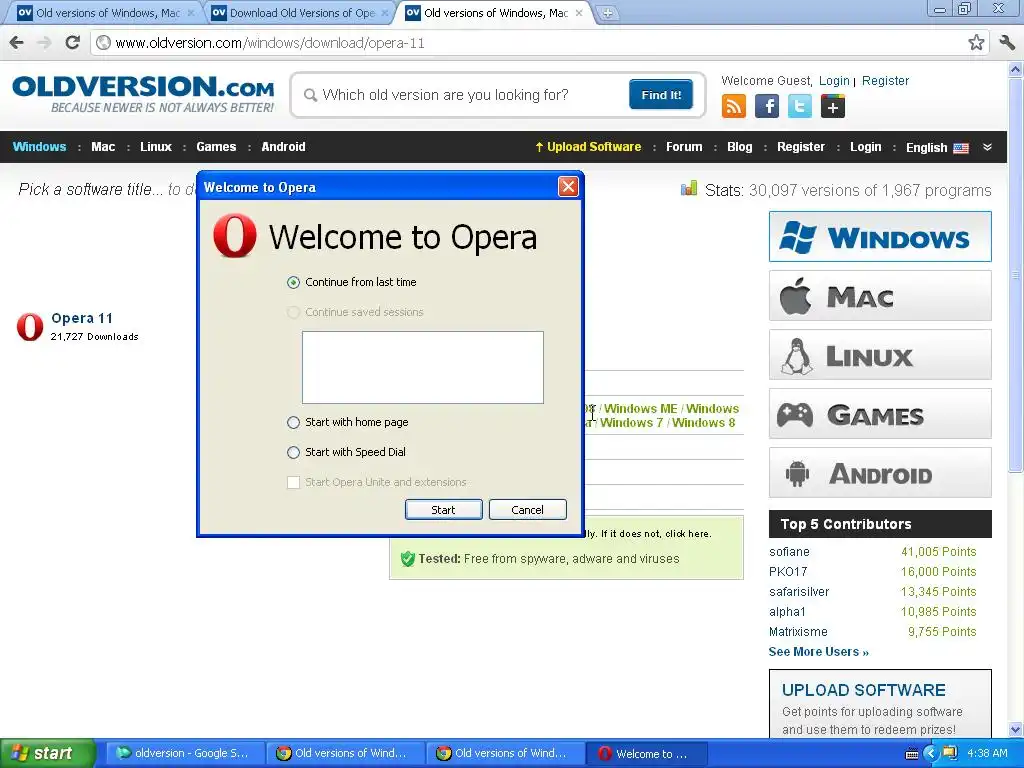1024x768 pixels.
Task: Click Upload Software in nav bar
Action: click(x=588, y=147)
